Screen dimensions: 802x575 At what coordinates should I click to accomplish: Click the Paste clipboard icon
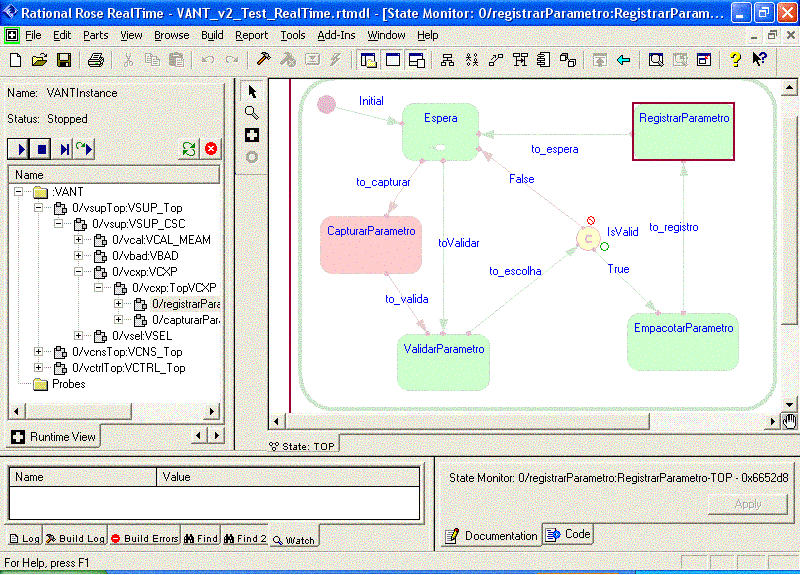pos(176,60)
